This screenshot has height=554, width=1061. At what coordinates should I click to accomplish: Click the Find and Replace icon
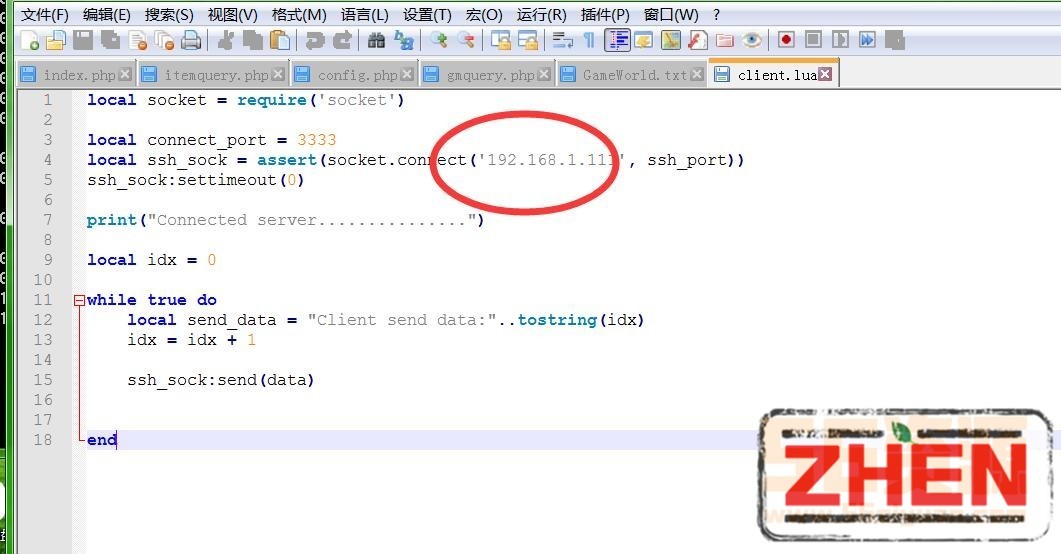(x=403, y=41)
